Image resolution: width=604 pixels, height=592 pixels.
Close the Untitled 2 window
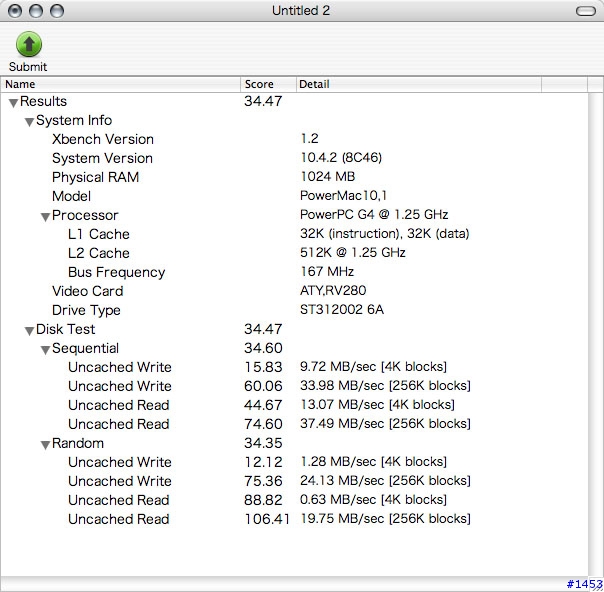pyautogui.click(x=15, y=11)
